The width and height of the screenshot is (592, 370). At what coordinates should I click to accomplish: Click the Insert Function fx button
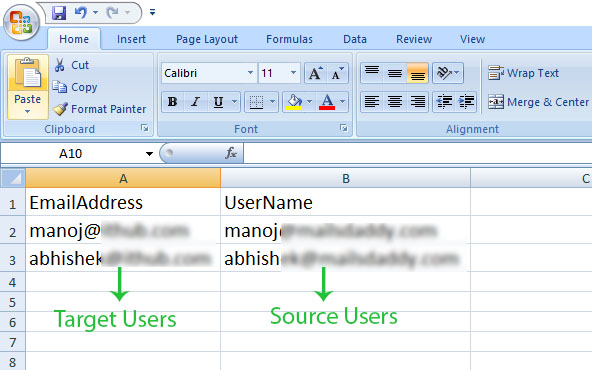click(231, 153)
